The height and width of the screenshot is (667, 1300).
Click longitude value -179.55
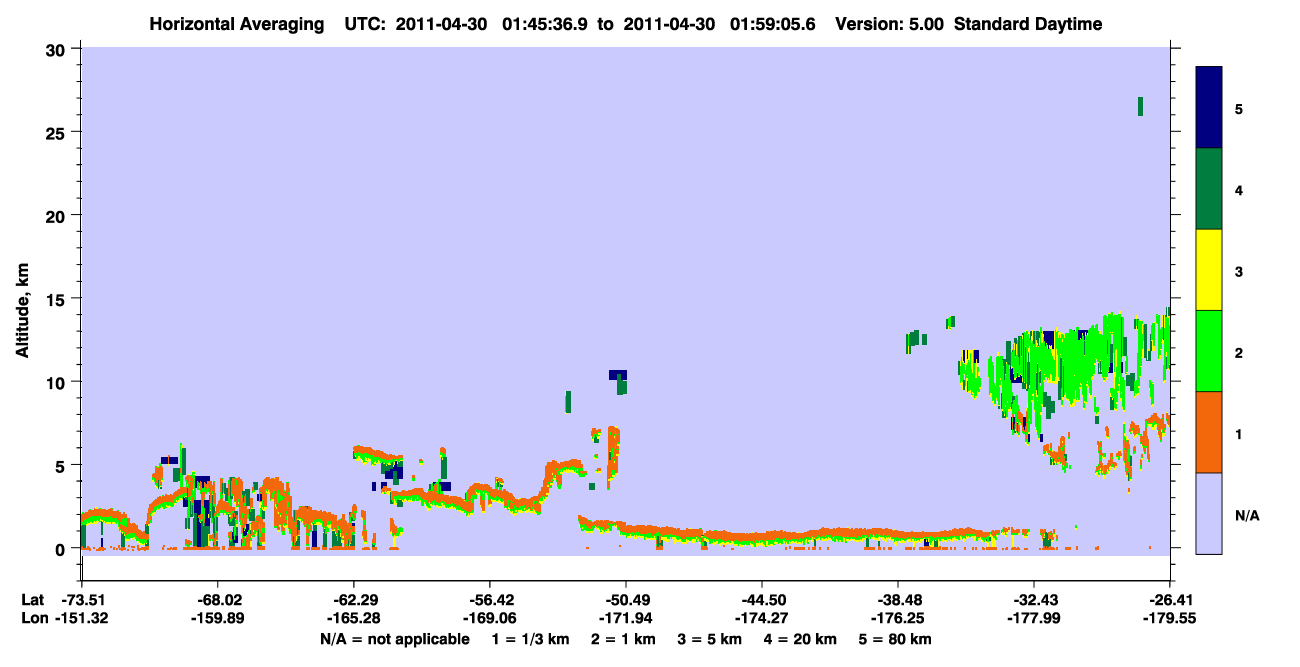1169,619
